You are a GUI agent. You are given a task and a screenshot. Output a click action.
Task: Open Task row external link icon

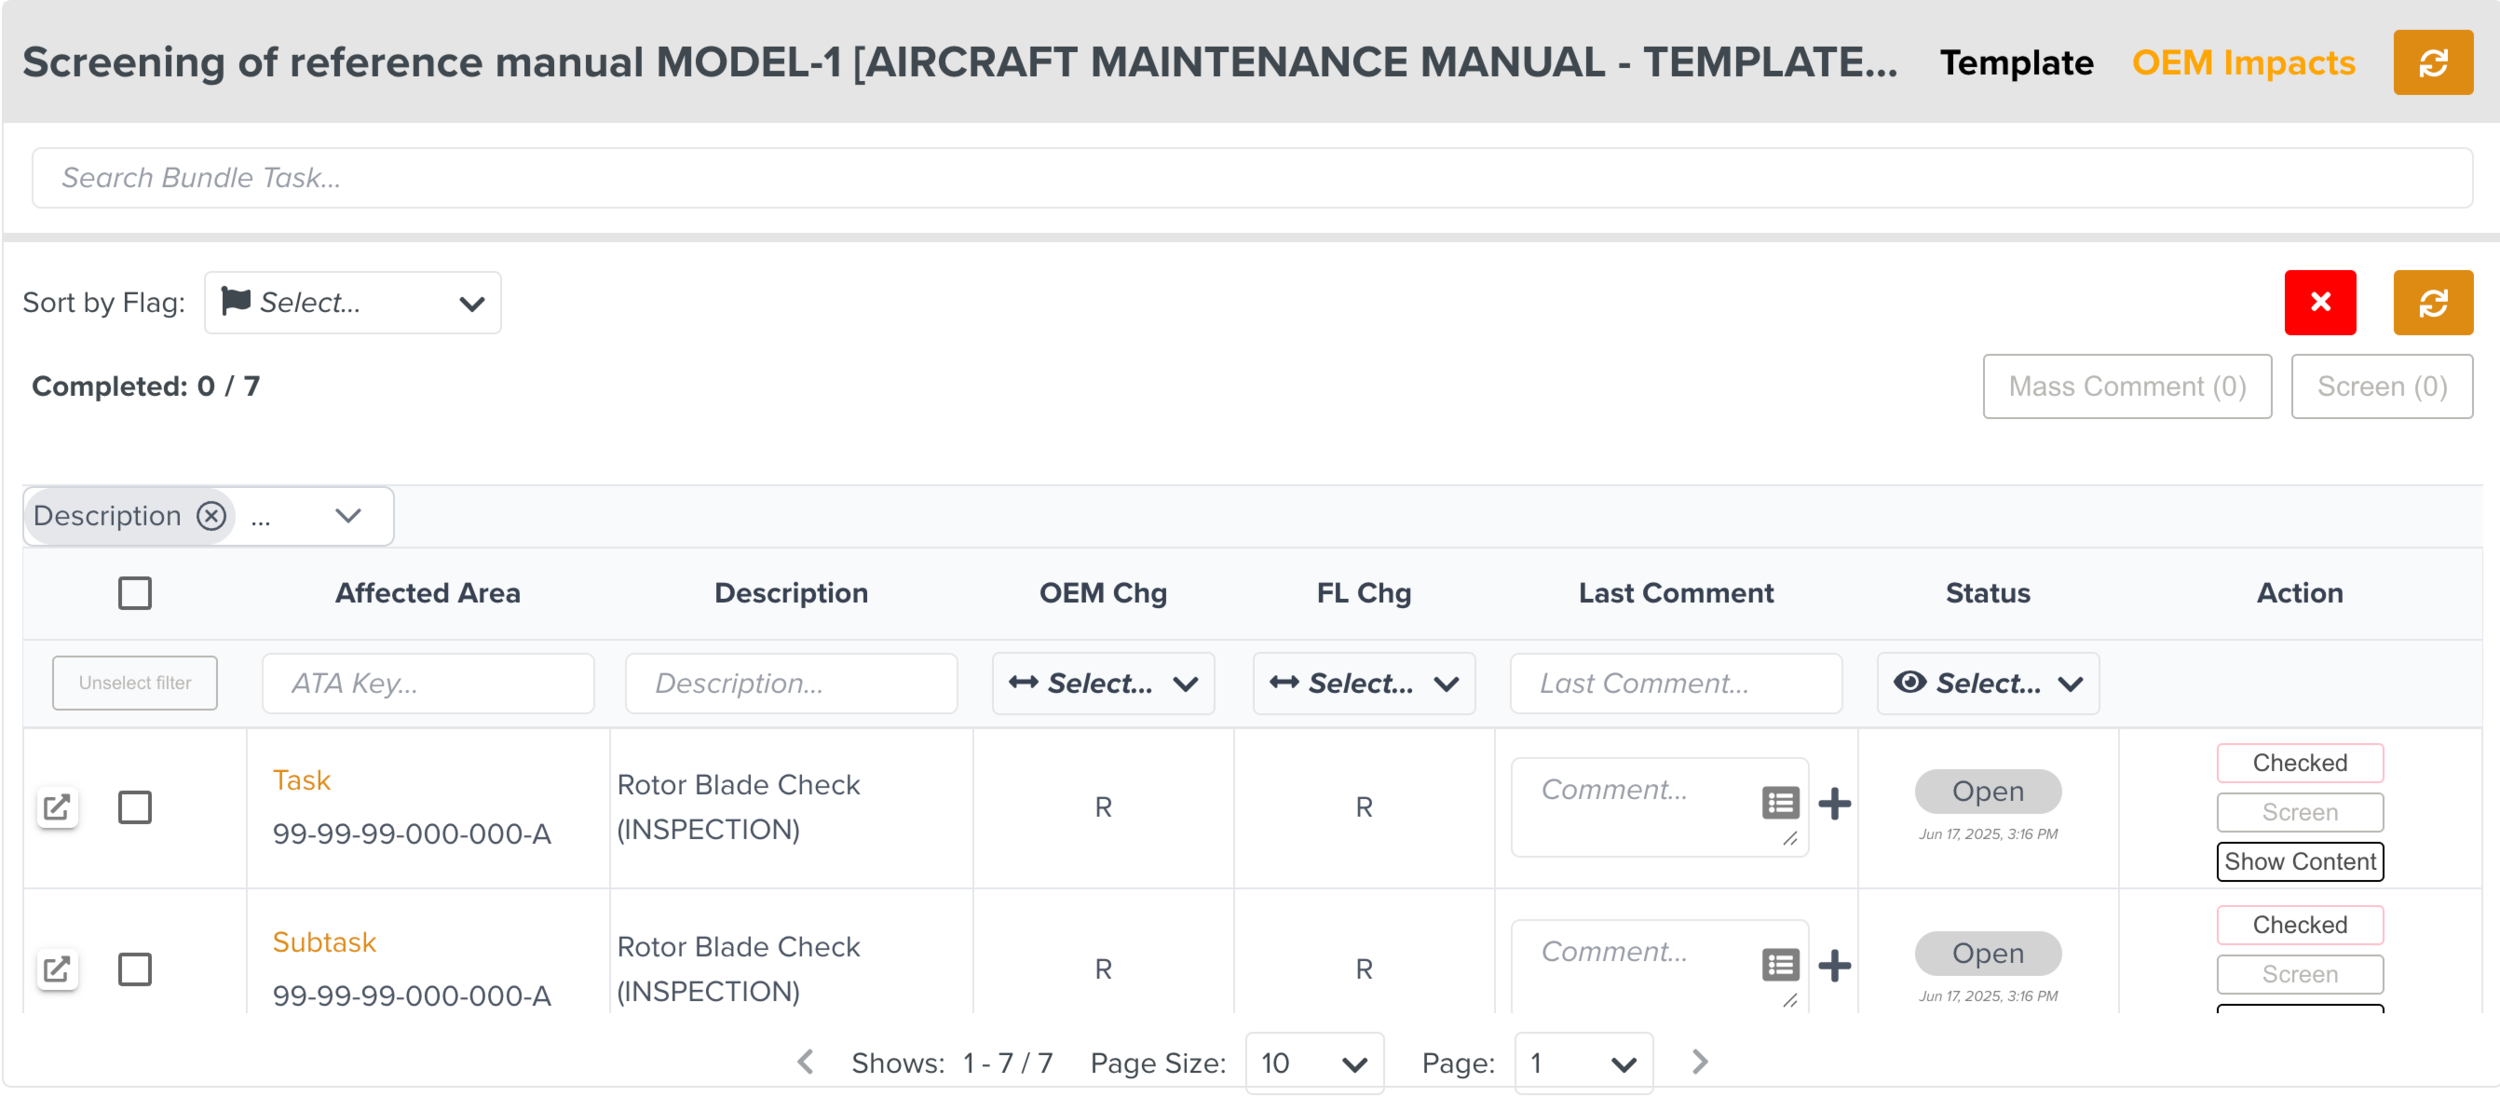coord(57,807)
